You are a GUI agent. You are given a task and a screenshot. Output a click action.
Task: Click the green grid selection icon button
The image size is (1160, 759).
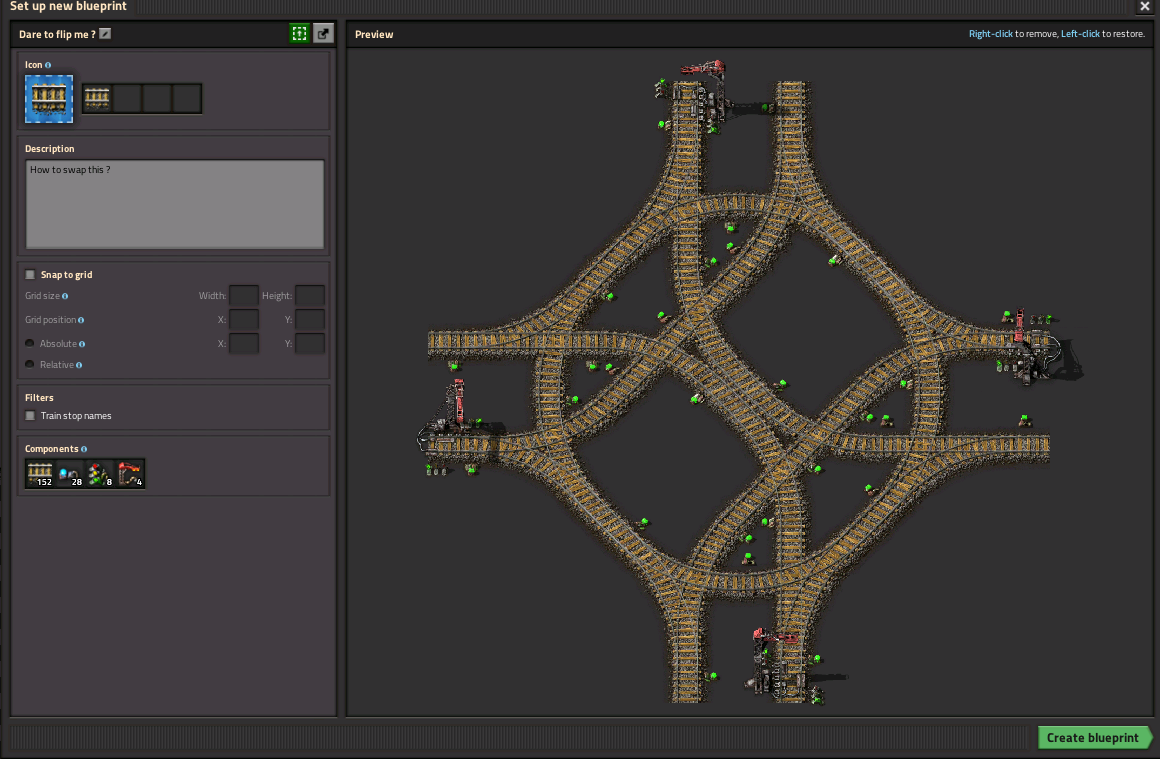coord(299,33)
